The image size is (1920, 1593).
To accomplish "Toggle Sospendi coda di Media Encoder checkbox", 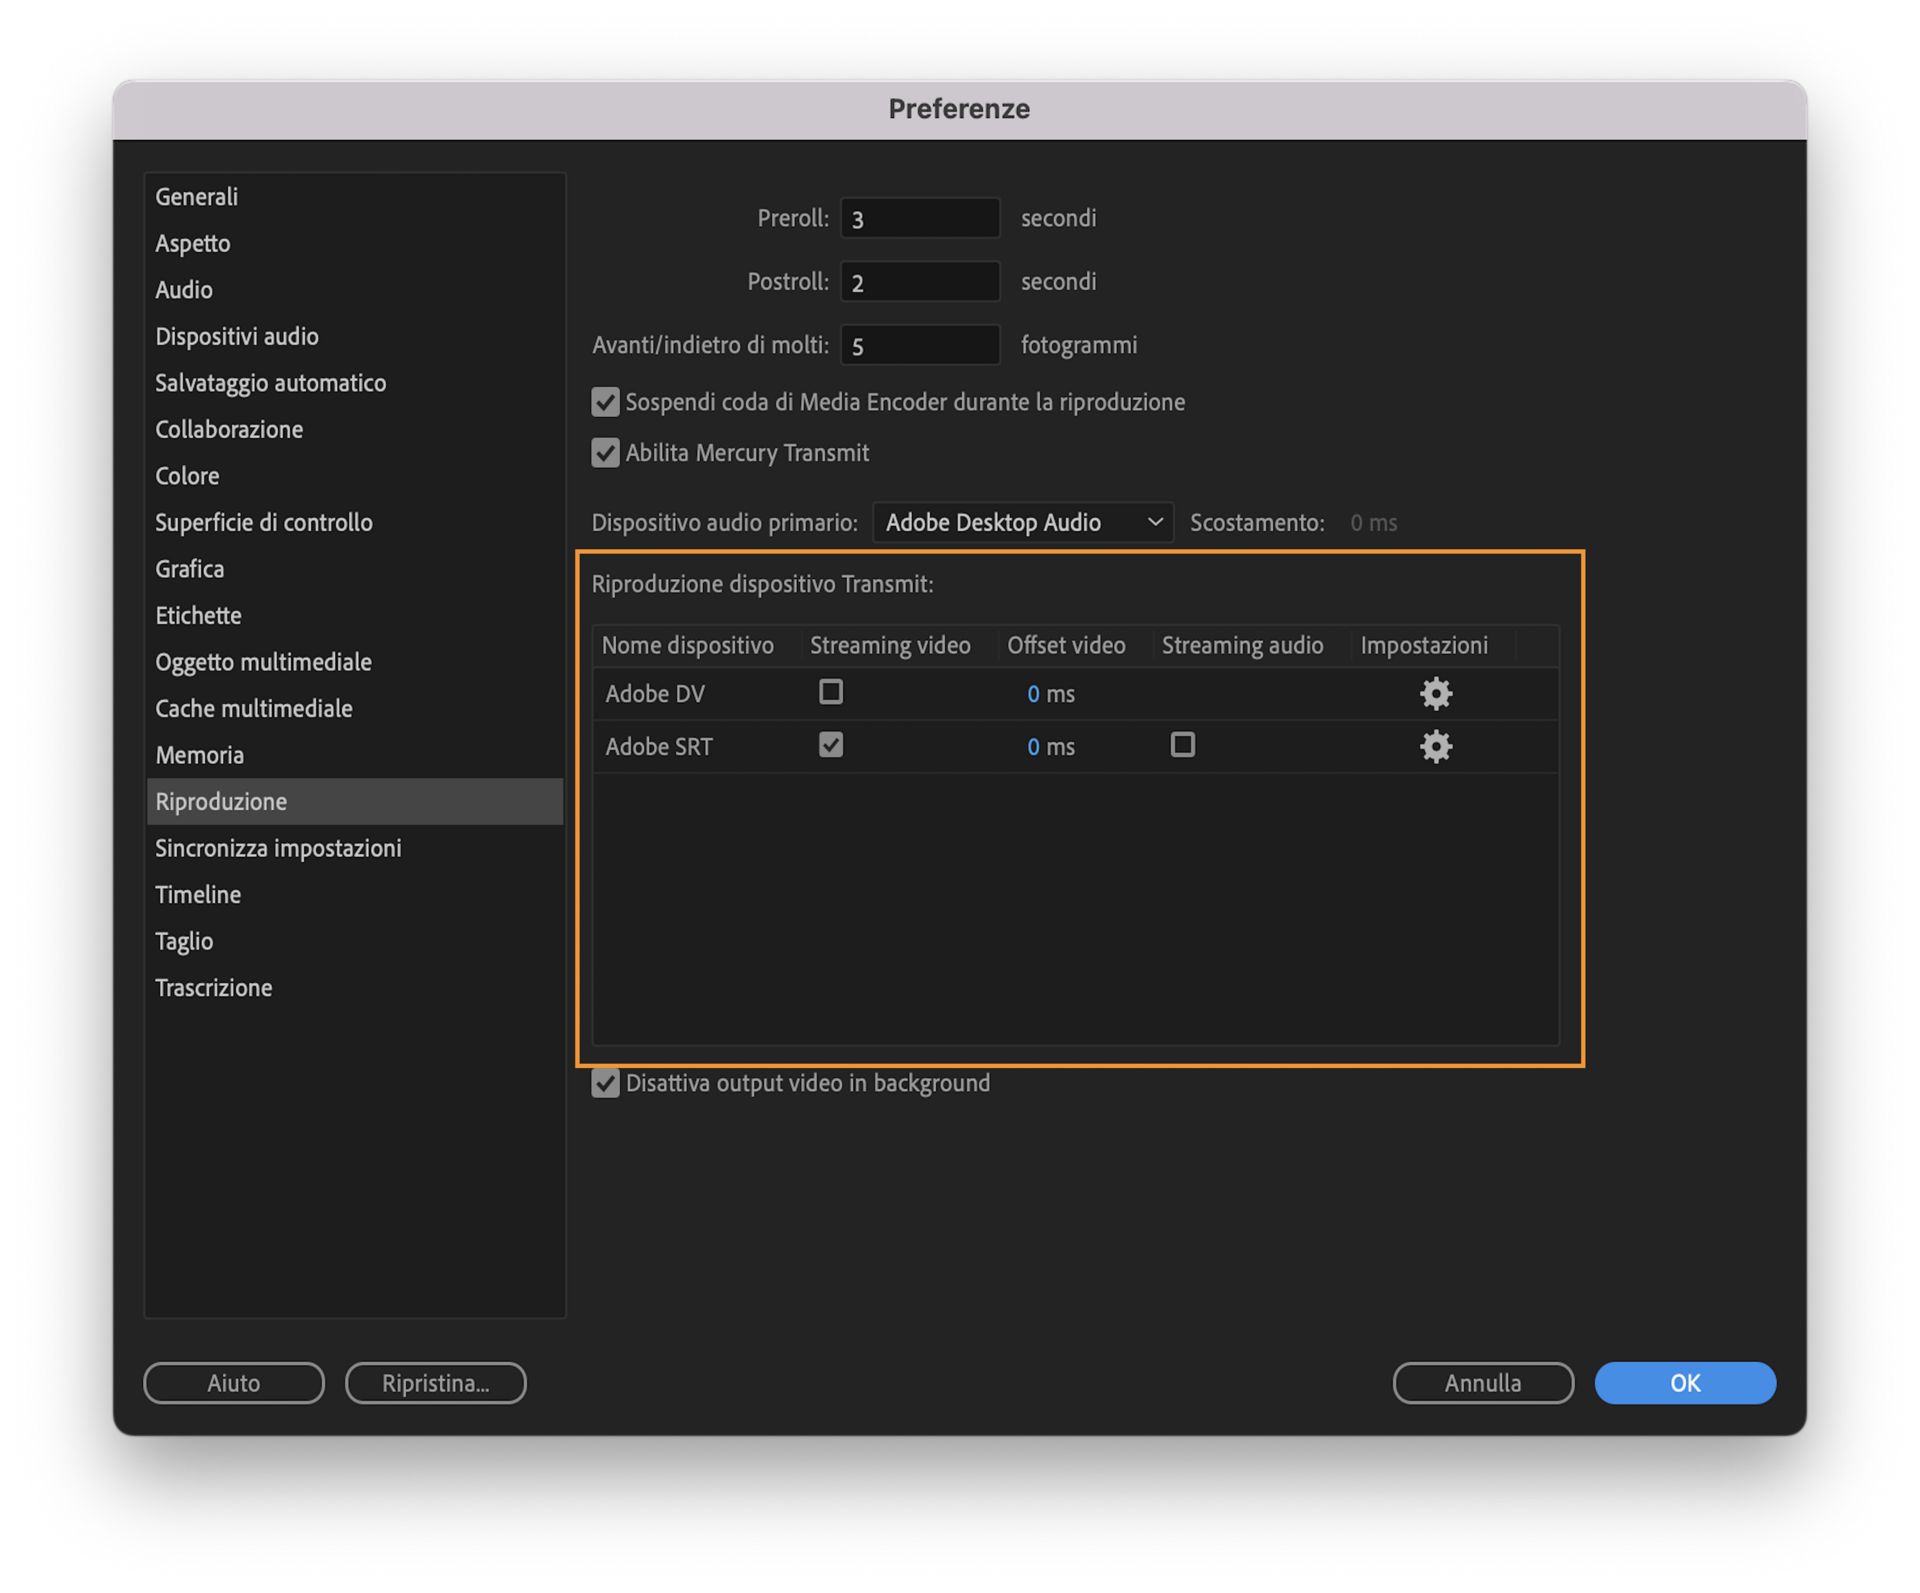I will pos(605,402).
